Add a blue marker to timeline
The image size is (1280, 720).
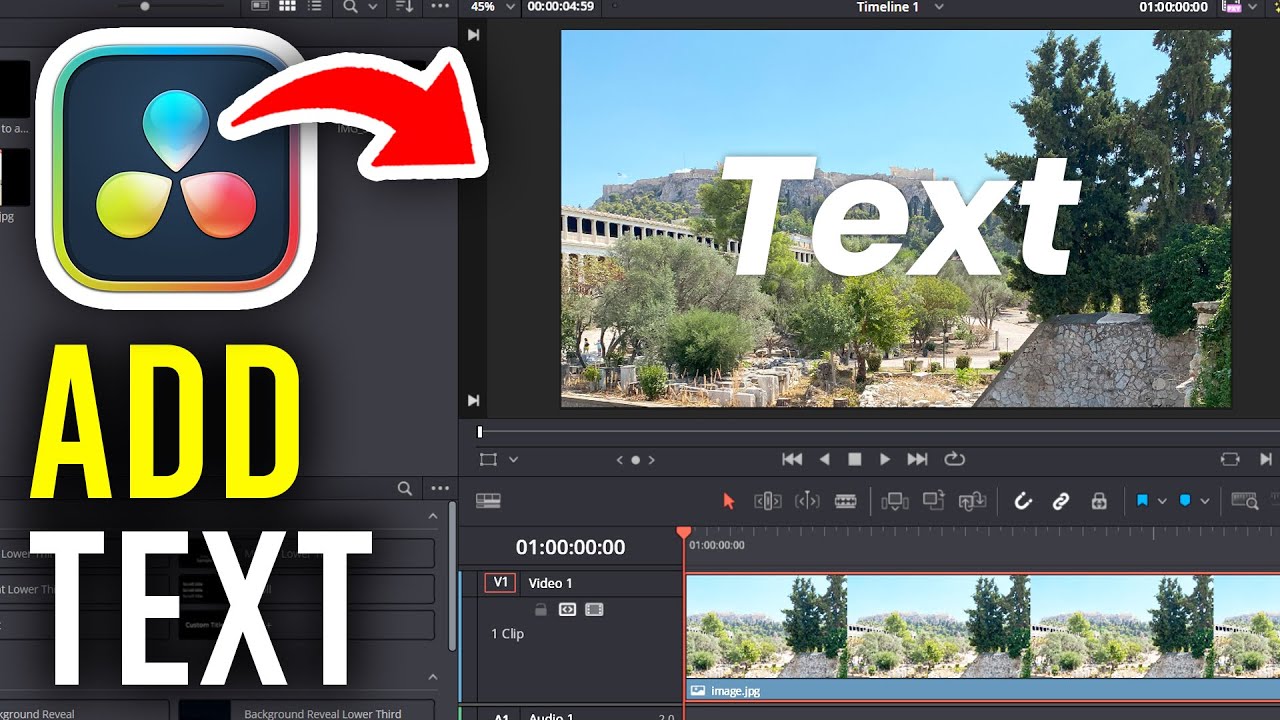(1185, 501)
